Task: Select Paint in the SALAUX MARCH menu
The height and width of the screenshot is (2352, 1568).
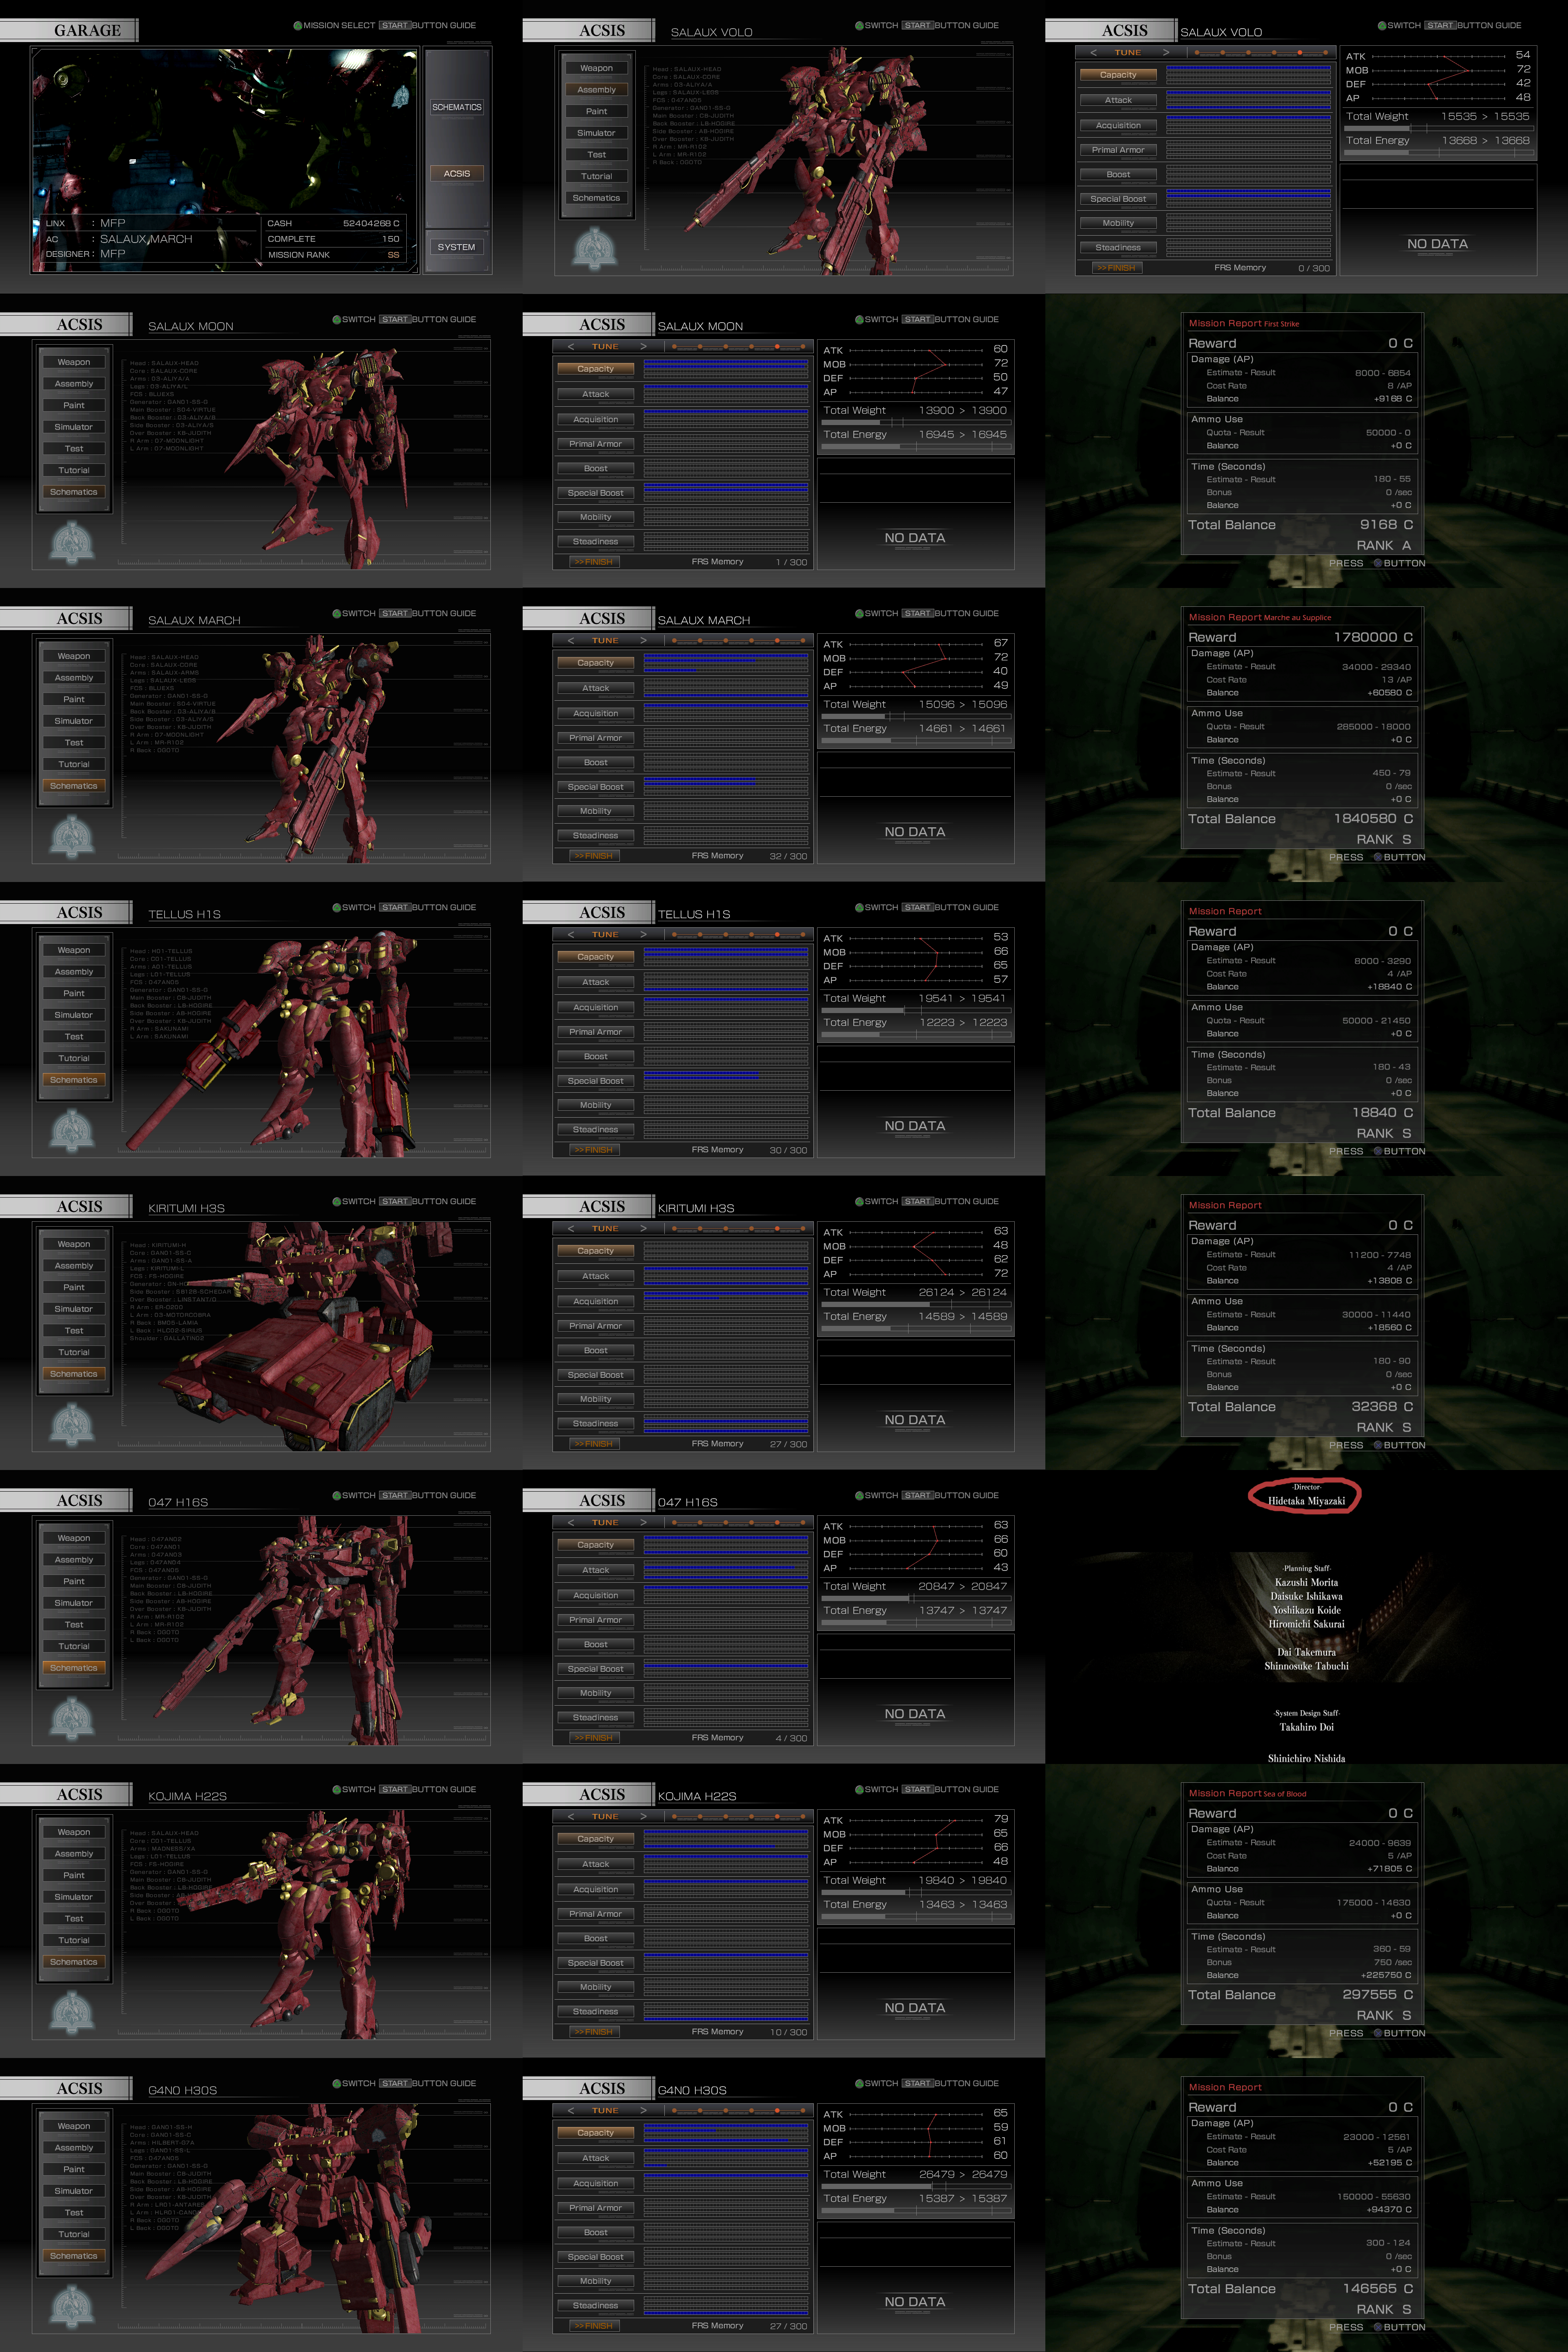Action: [74, 700]
